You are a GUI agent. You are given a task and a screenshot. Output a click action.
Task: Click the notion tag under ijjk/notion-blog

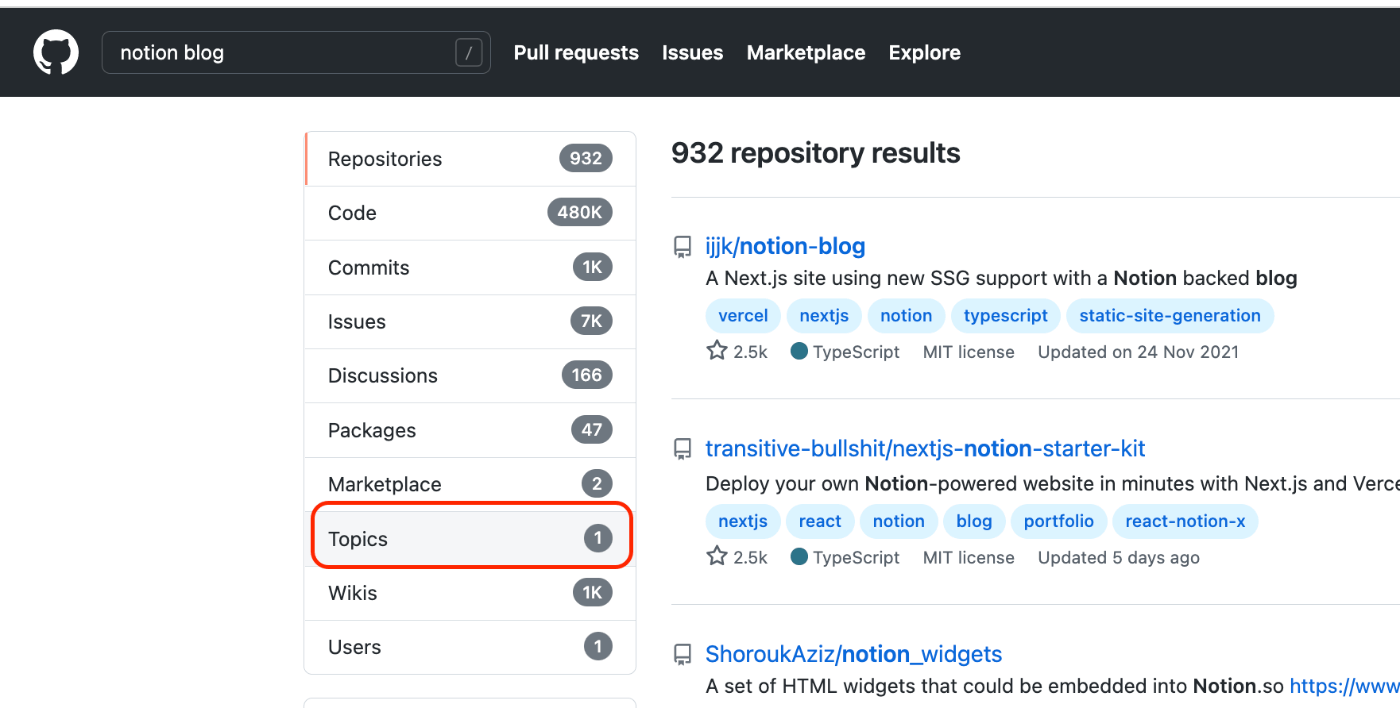click(906, 315)
